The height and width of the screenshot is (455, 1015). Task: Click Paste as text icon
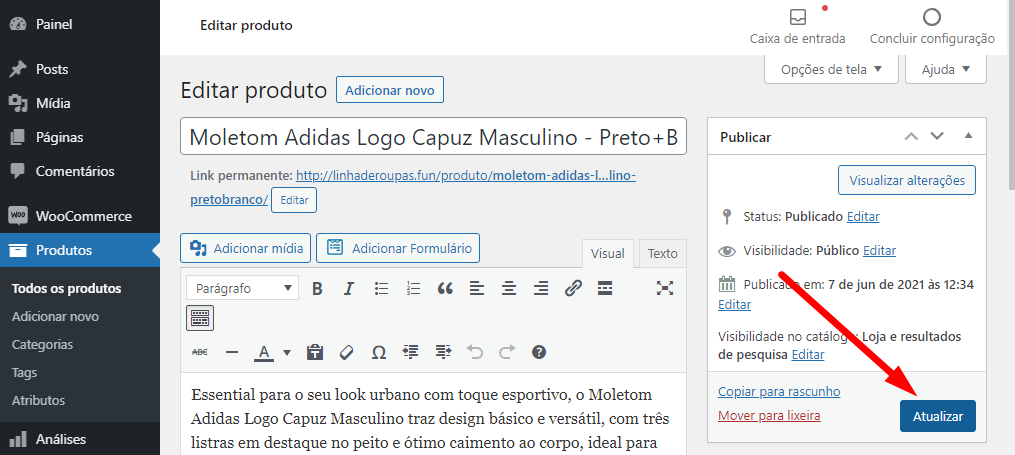(x=315, y=352)
